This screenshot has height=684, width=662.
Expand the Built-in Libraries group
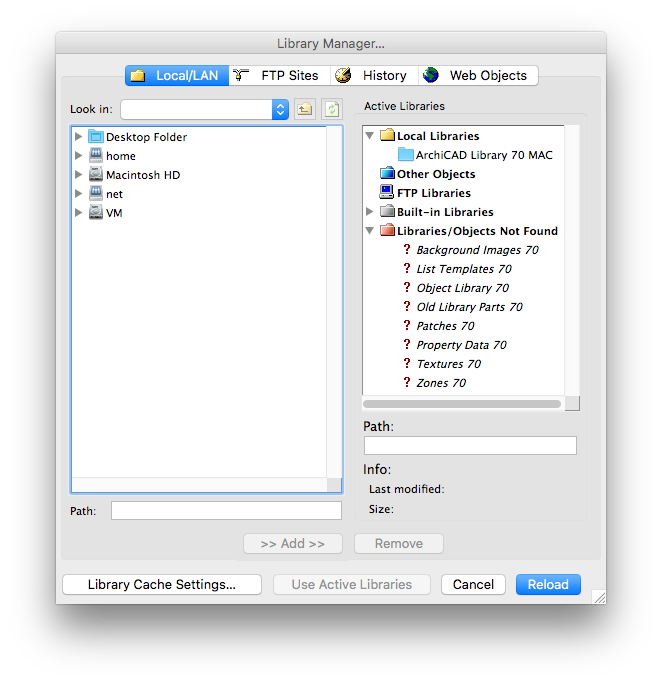[x=370, y=212]
